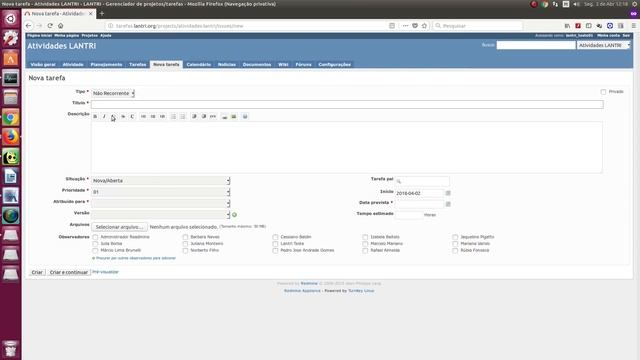640x360 pixels.
Task: Switch to Atividade tab
Action: [x=73, y=64]
